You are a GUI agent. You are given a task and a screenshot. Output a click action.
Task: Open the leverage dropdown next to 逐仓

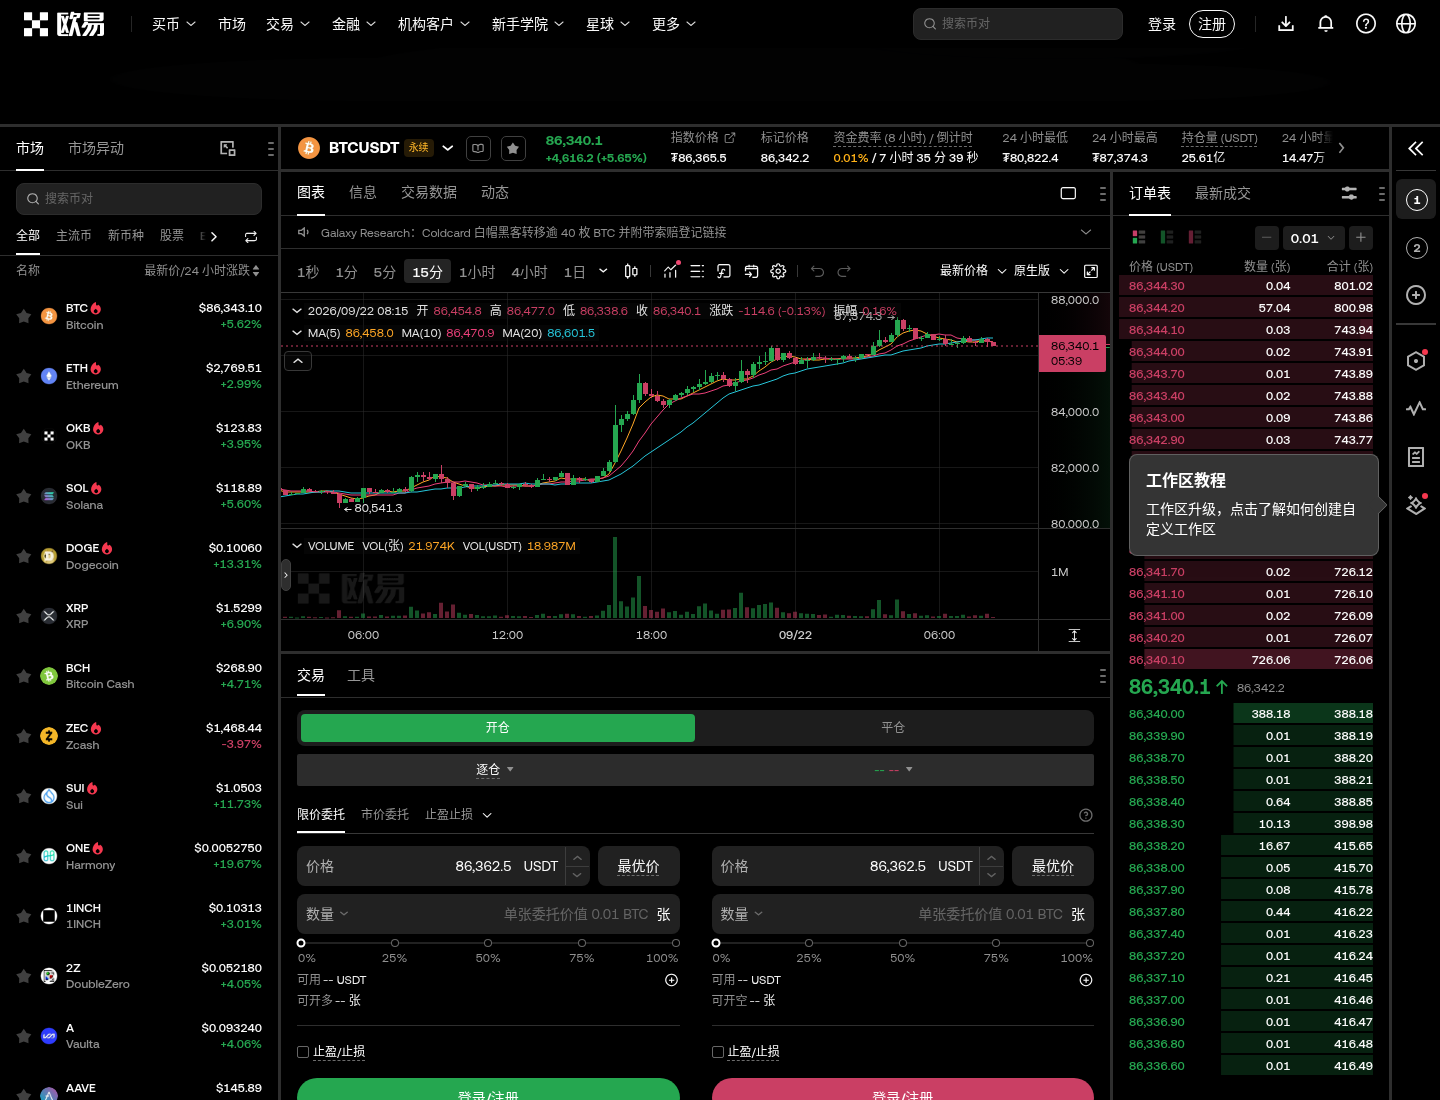893,770
